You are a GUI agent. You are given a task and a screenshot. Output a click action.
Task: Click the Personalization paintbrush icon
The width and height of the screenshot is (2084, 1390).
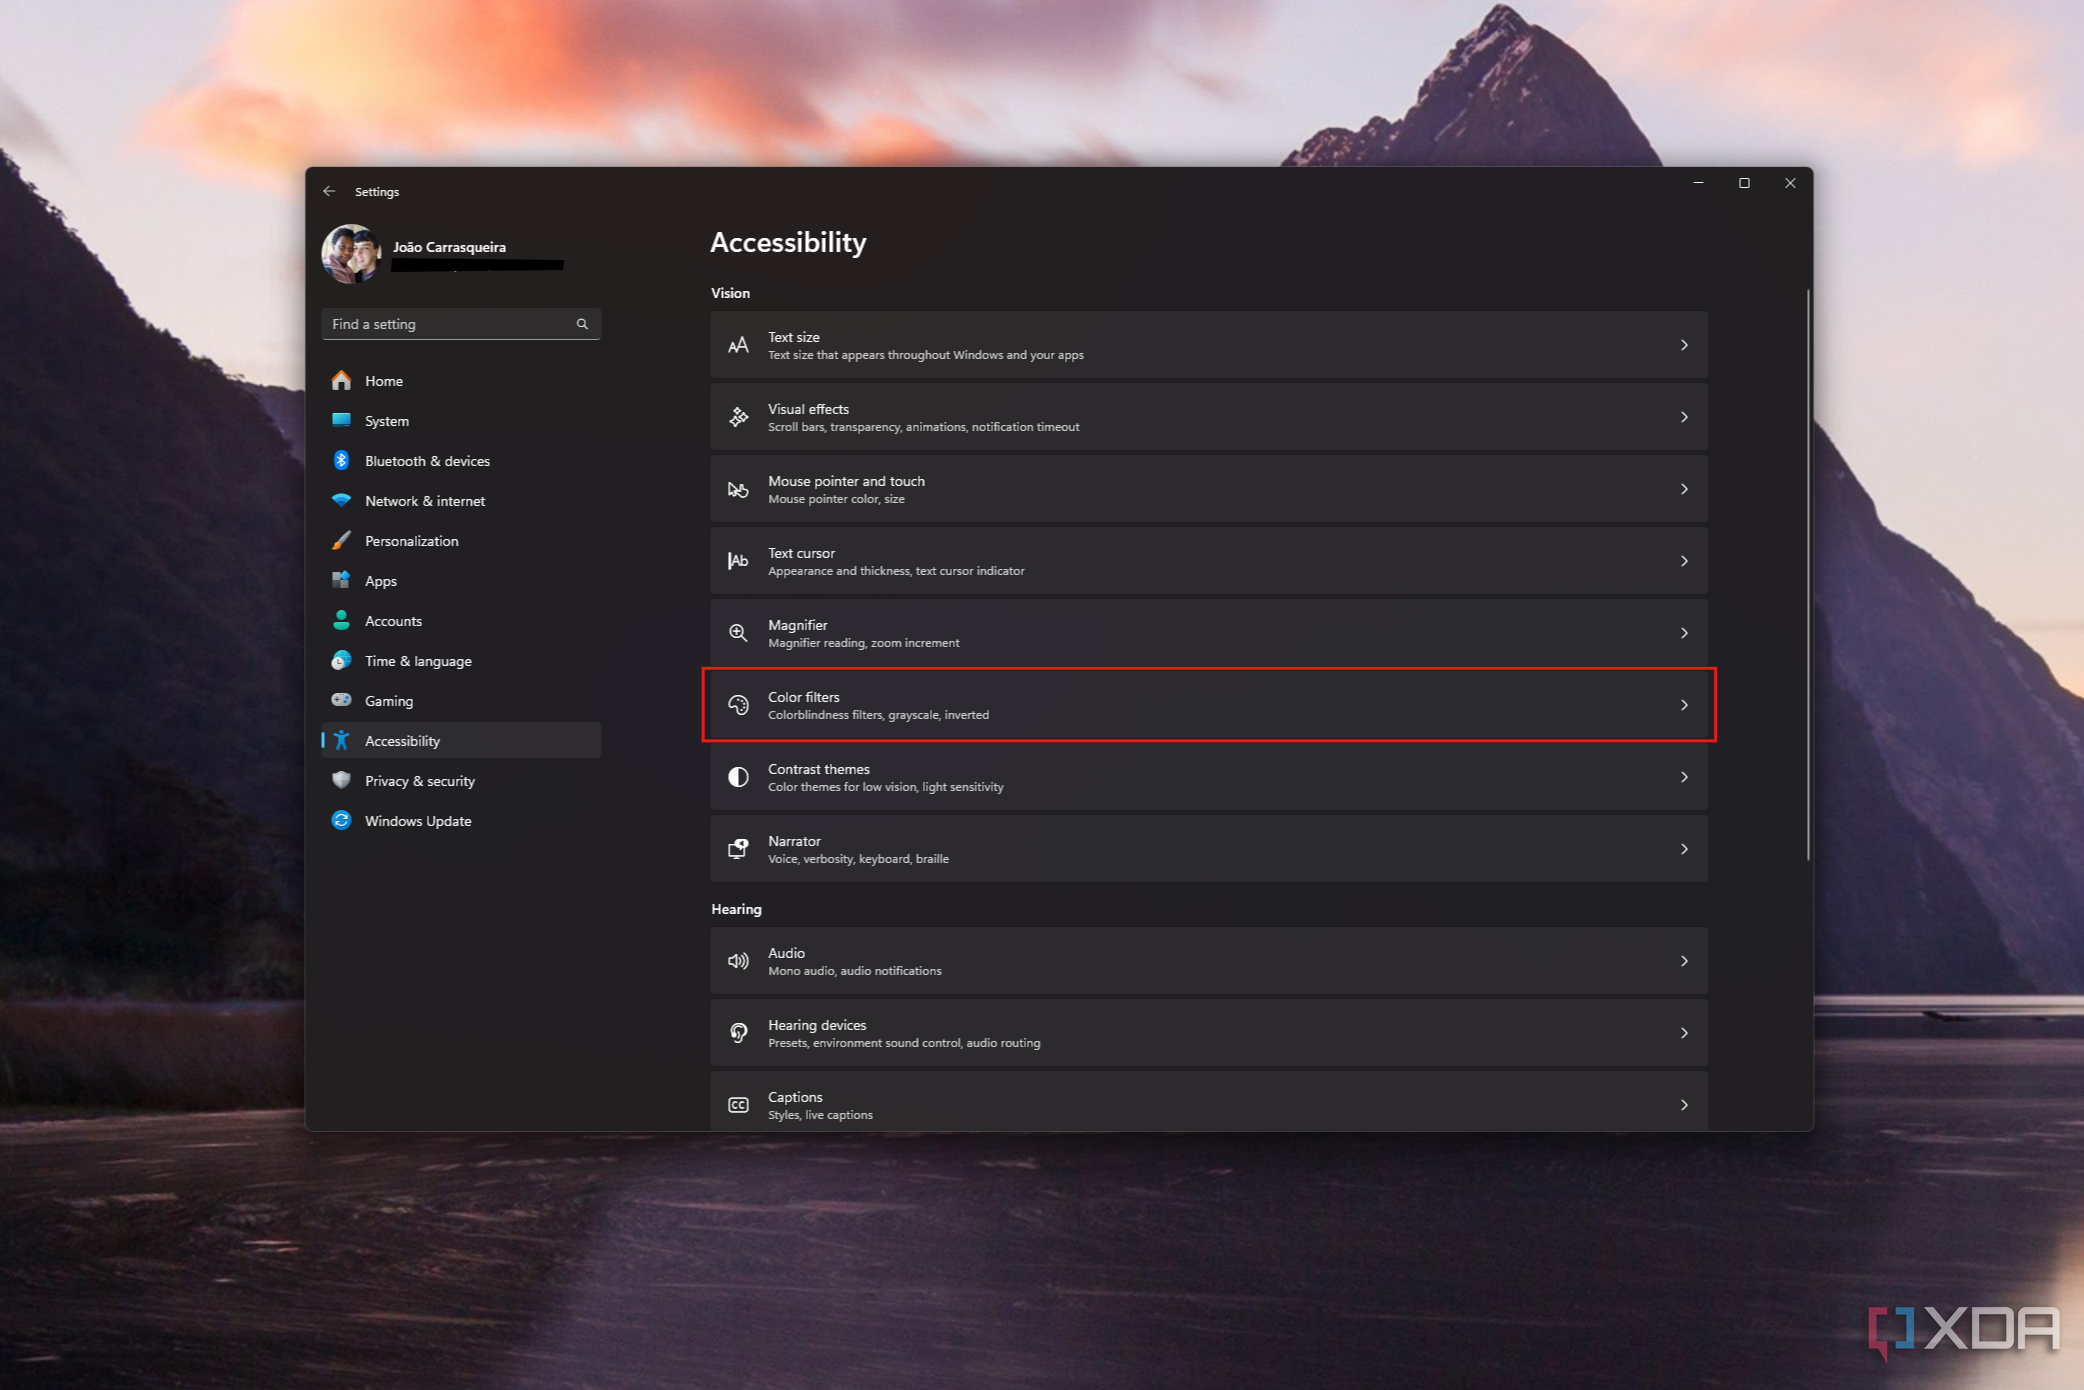(x=341, y=541)
